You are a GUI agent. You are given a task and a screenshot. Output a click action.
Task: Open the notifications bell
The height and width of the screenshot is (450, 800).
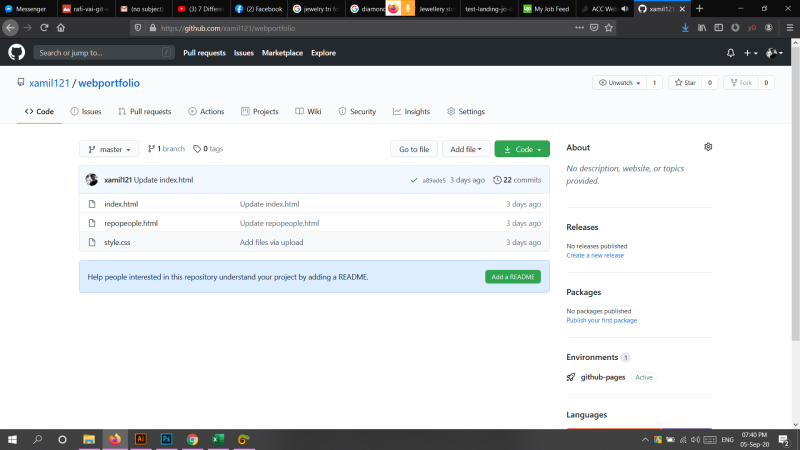tap(731, 52)
